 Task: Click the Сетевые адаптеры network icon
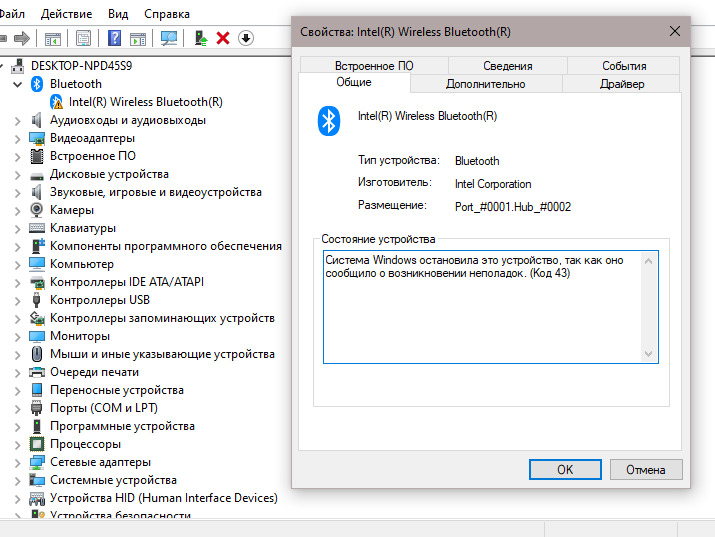click(37, 462)
